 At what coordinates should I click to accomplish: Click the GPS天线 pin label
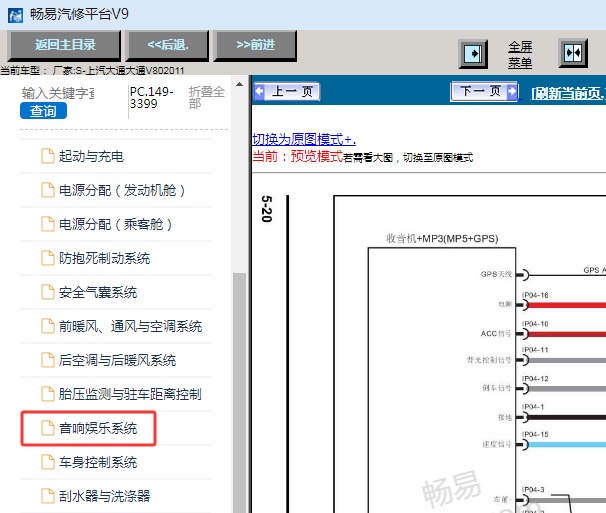(x=496, y=274)
